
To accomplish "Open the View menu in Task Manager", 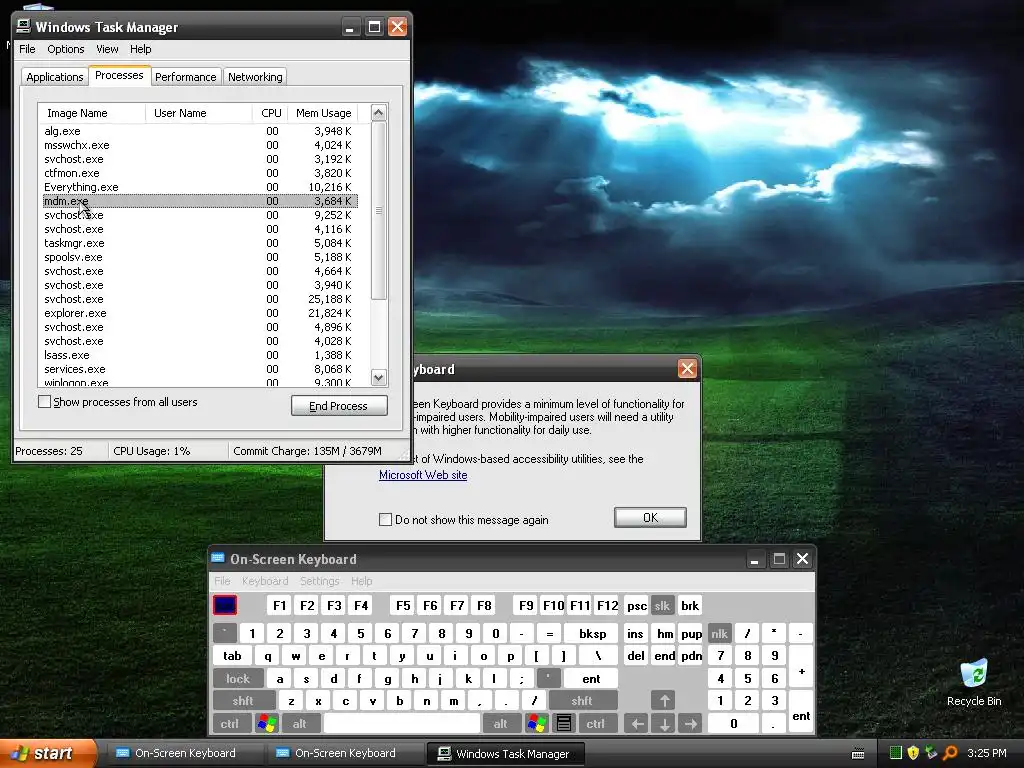I will click(107, 49).
